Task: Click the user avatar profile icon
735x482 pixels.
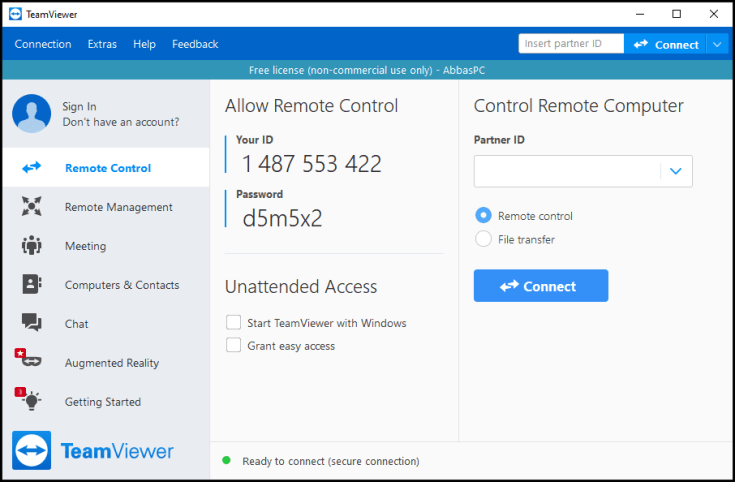Action: (x=31, y=113)
